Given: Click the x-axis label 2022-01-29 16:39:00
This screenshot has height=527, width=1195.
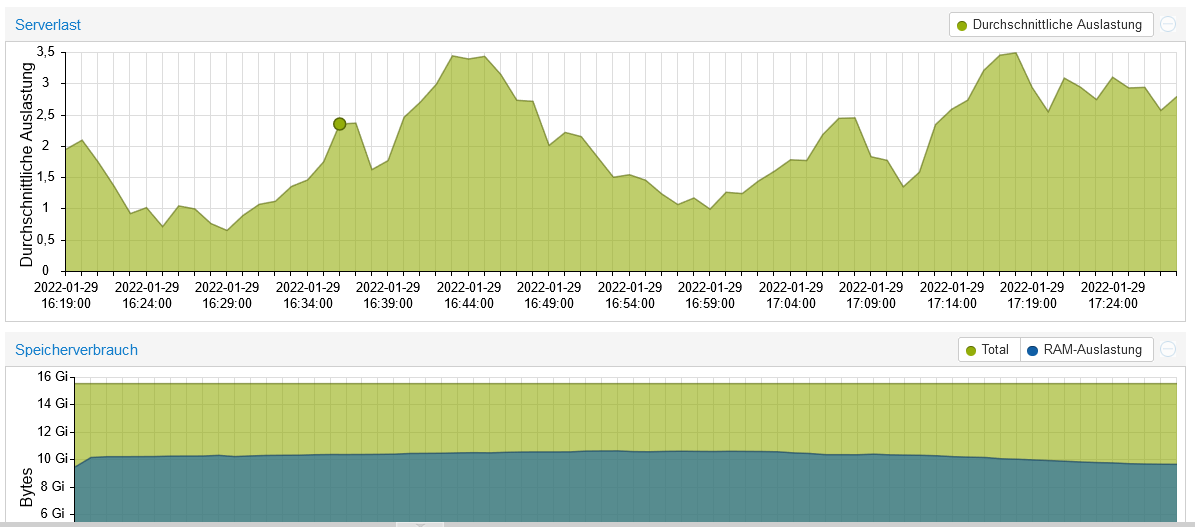Looking at the screenshot, I should [388, 295].
